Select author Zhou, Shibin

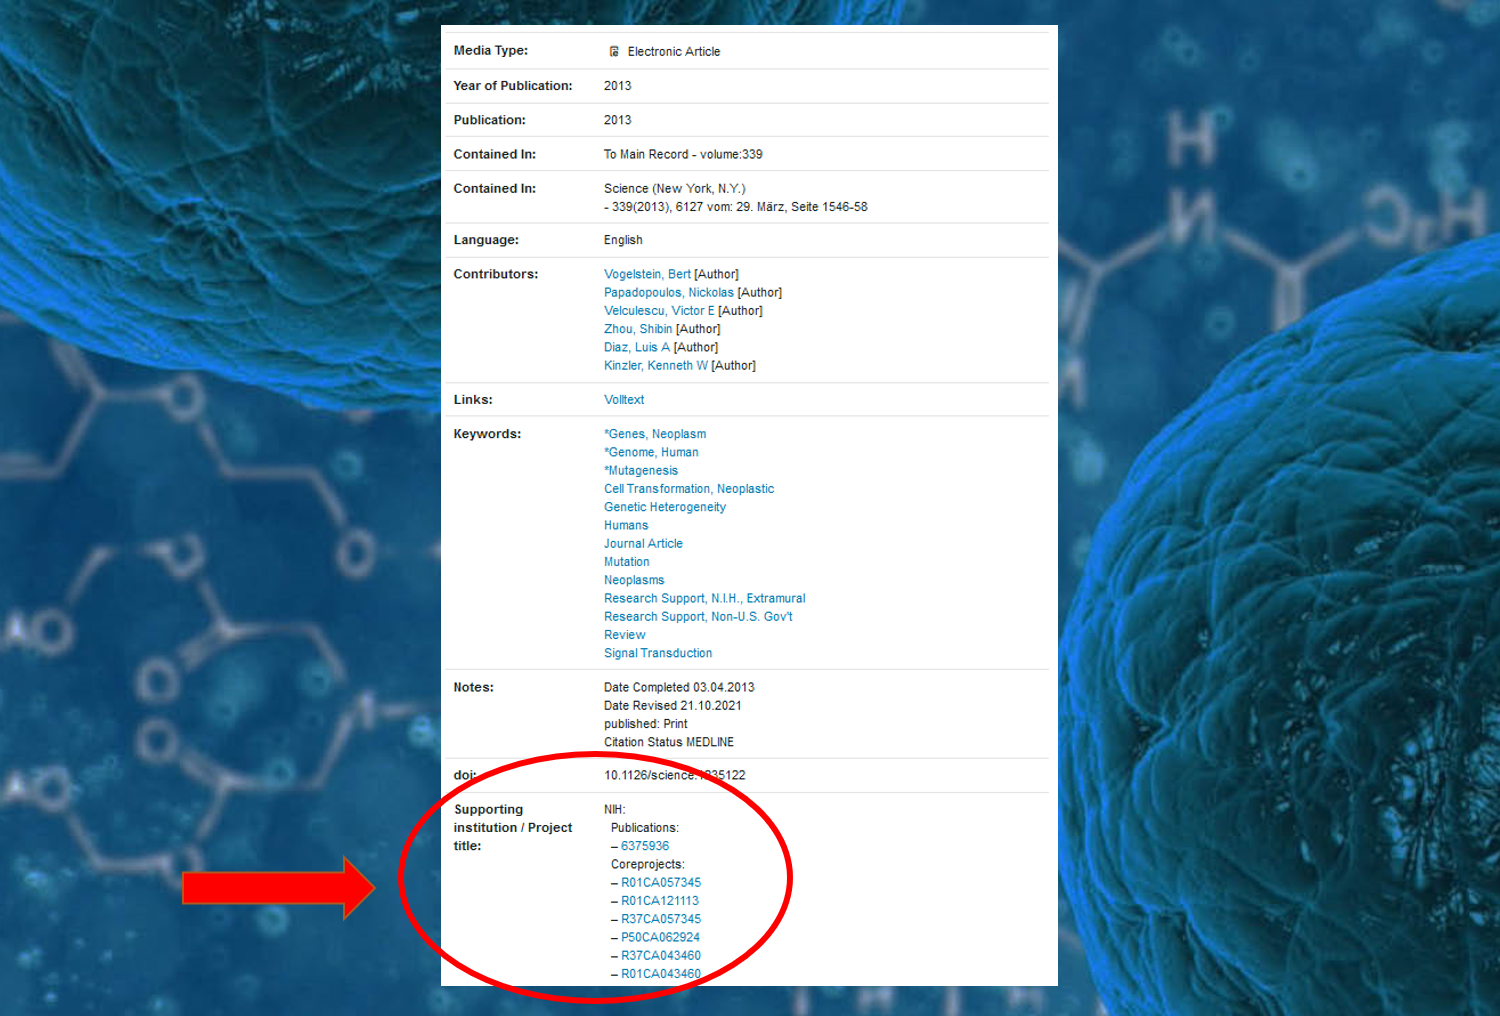638,329
